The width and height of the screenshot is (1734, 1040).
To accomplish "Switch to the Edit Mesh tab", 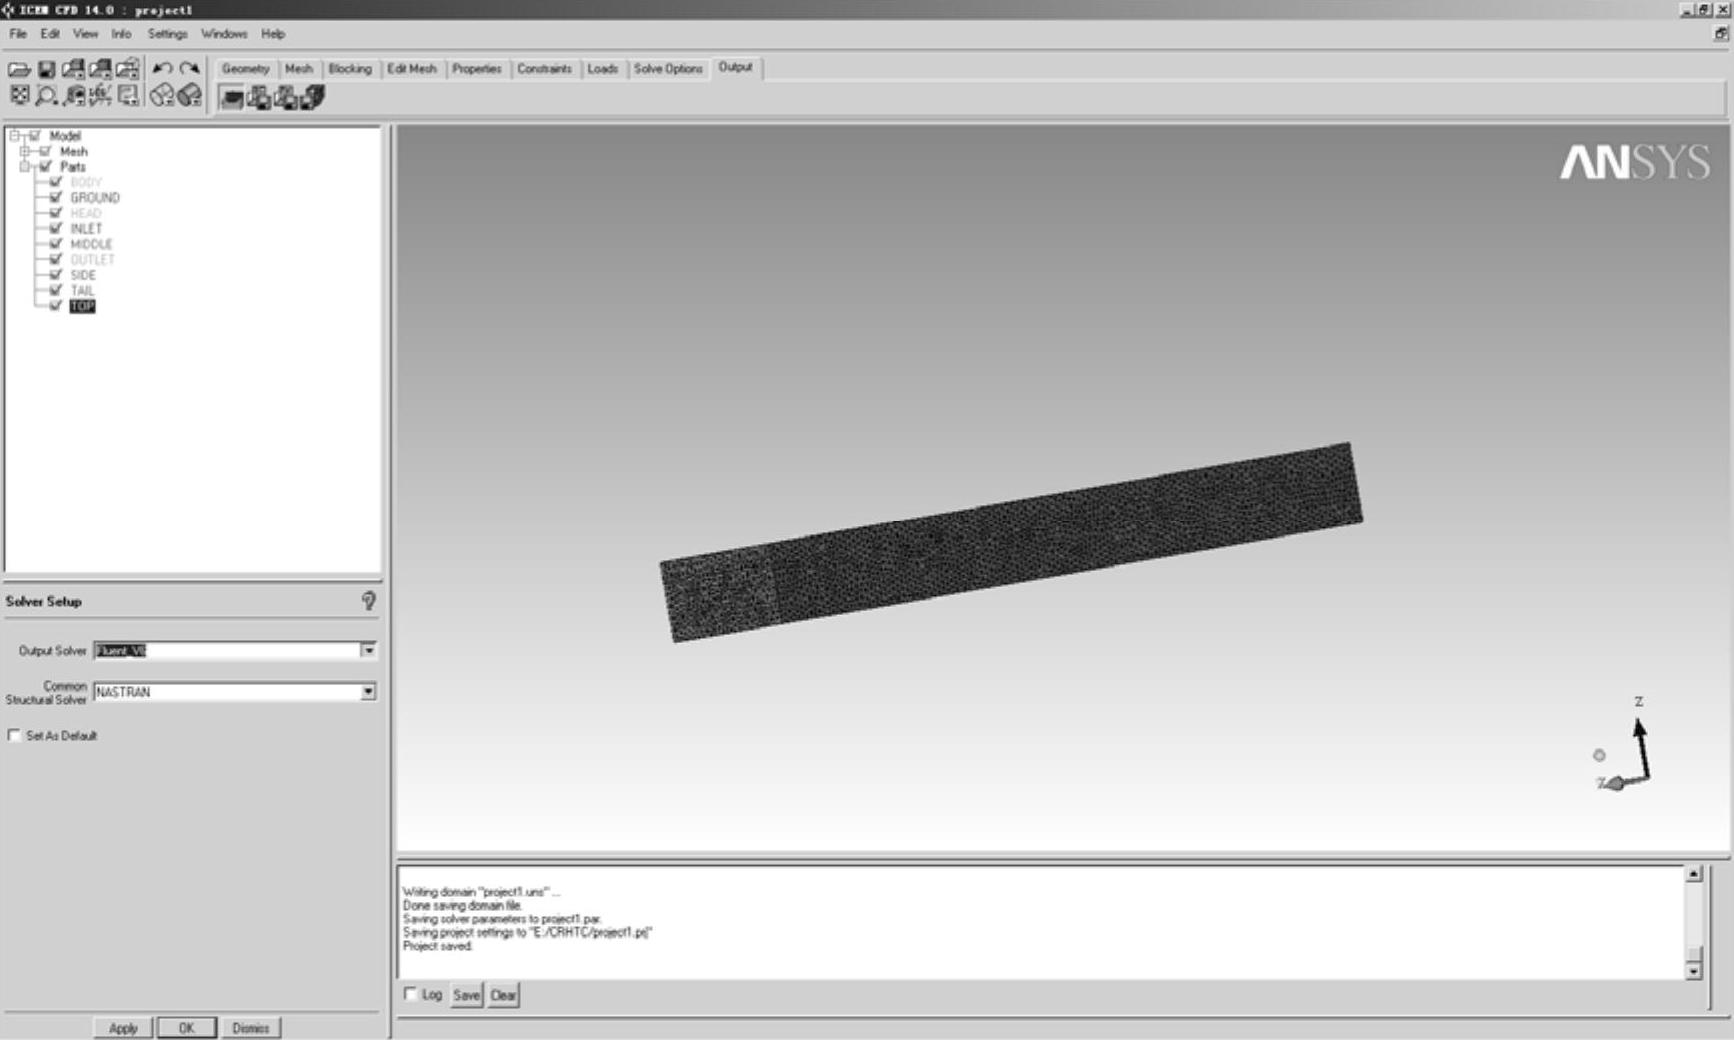I will coord(412,69).
